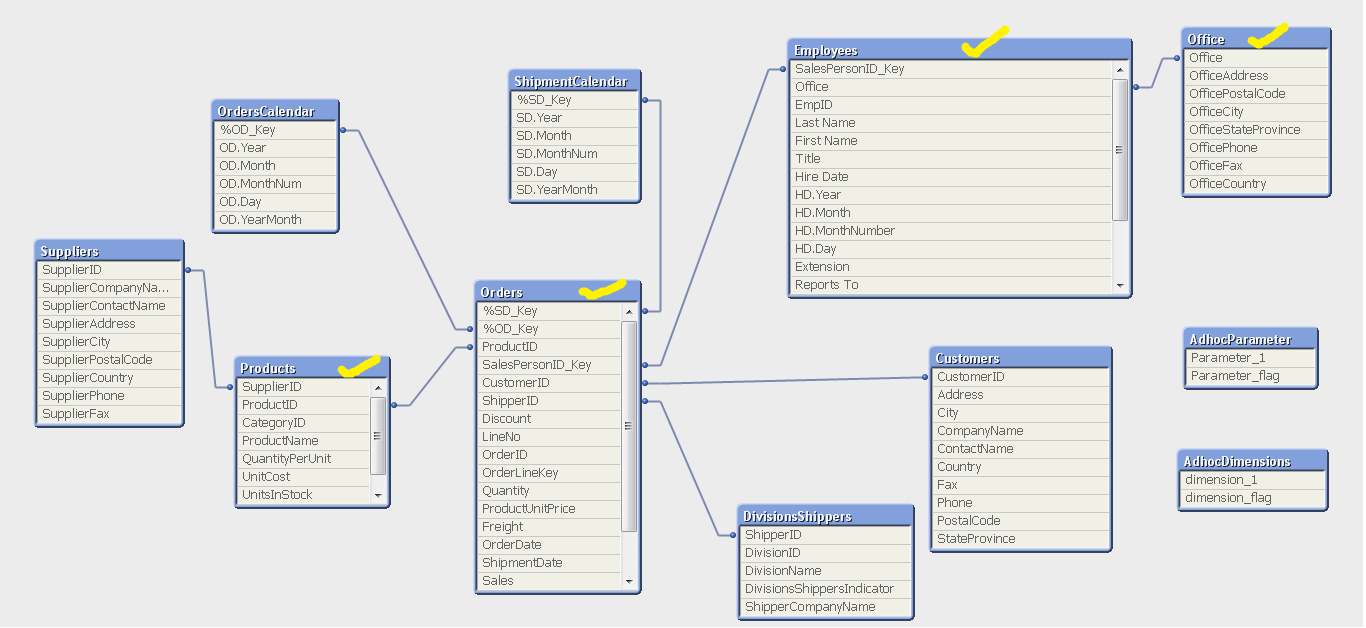Select the OD.YearMonth field
Viewport: 1366px width, 628px height.
277,219
